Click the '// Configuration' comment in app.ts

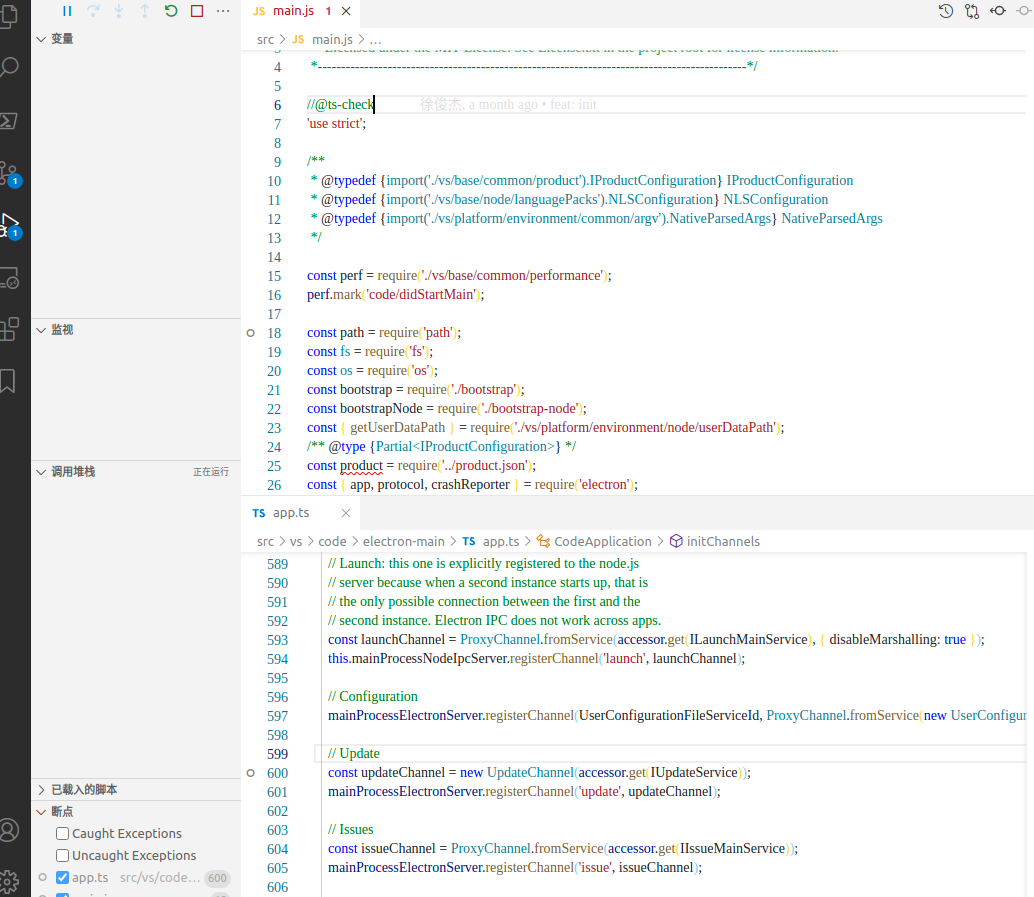[373, 696]
